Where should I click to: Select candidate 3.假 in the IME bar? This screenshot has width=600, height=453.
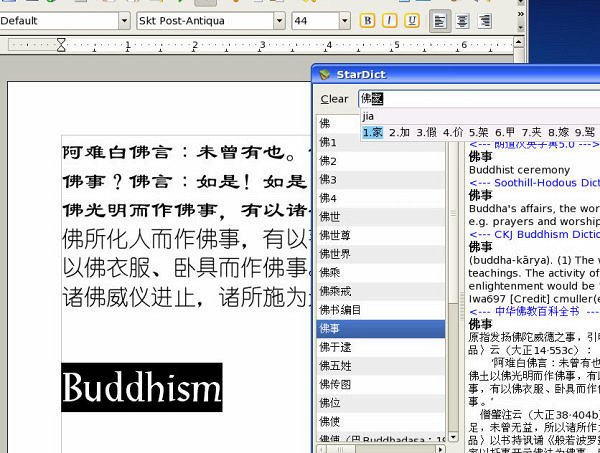point(426,132)
